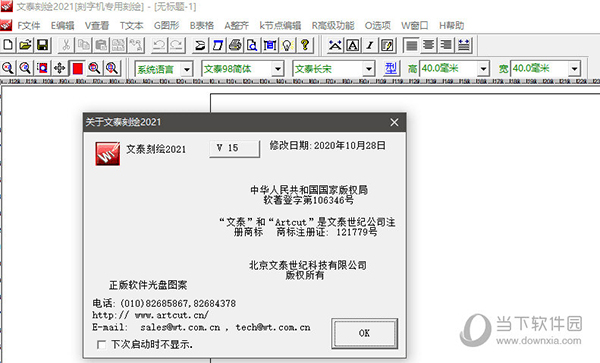Open the B表格 menu
The image size is (600, 363).
pyautogui.click(x=202, y=26)
